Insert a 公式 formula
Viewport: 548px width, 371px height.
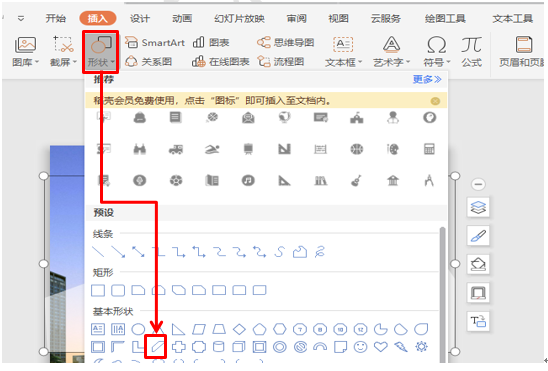point(471,52)
